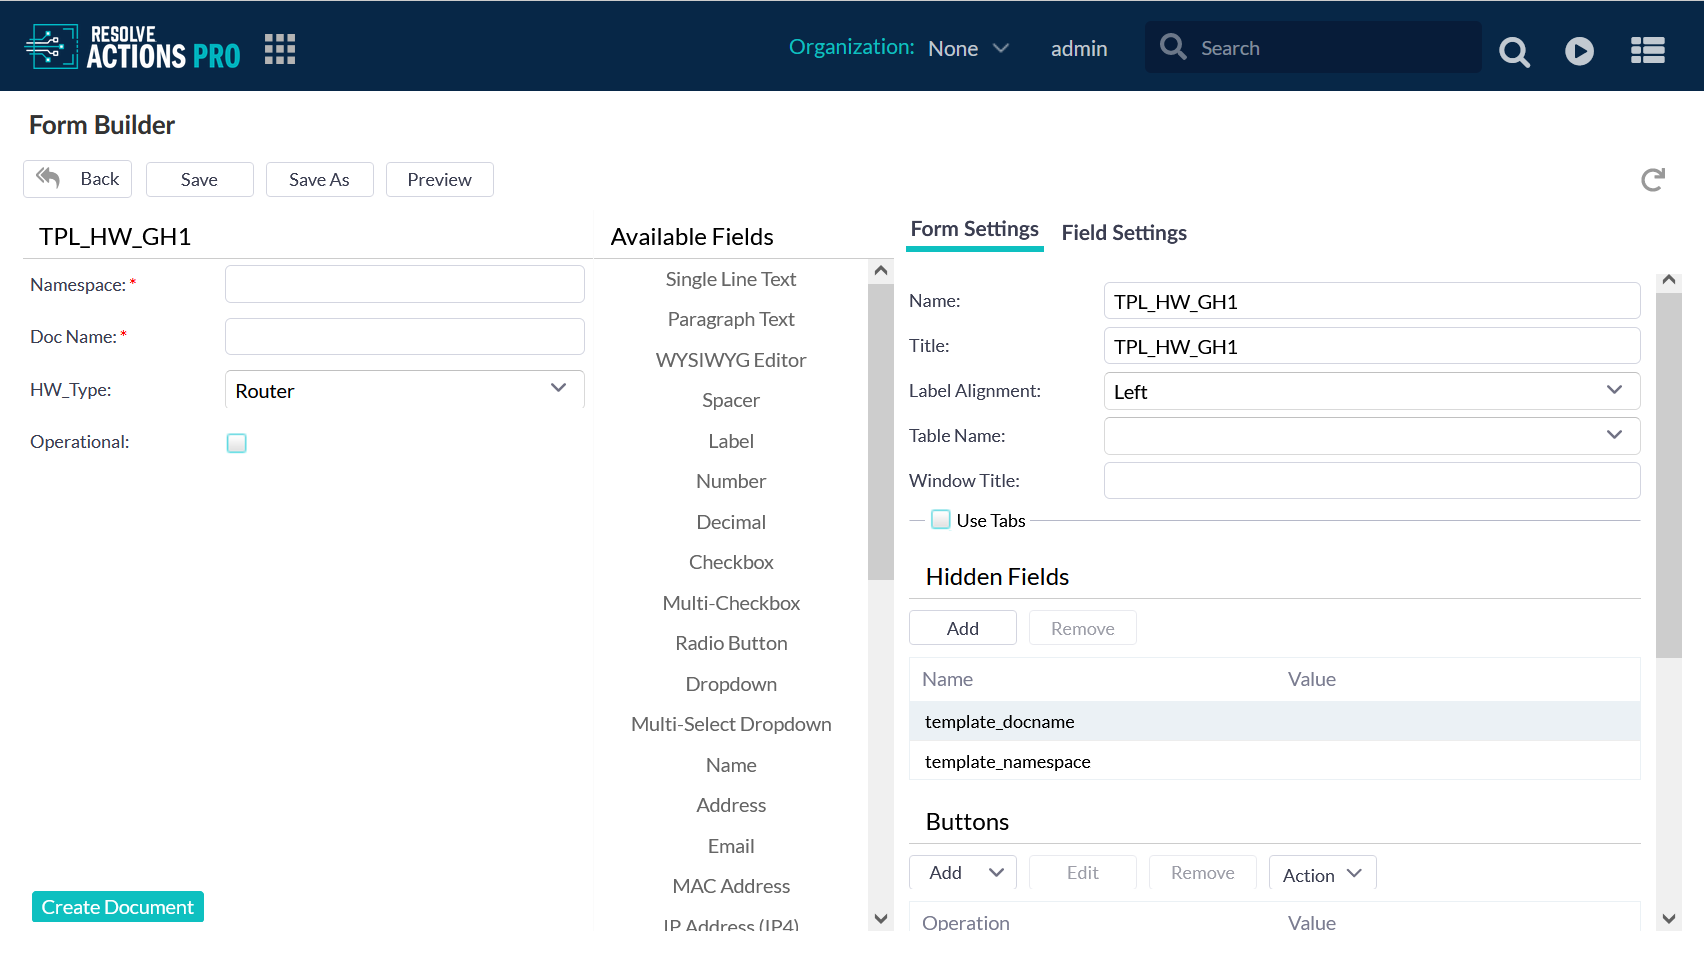1704x954 pixels.
Task: Open the apps grid menu icon
Action: click(x=280, y=49)
